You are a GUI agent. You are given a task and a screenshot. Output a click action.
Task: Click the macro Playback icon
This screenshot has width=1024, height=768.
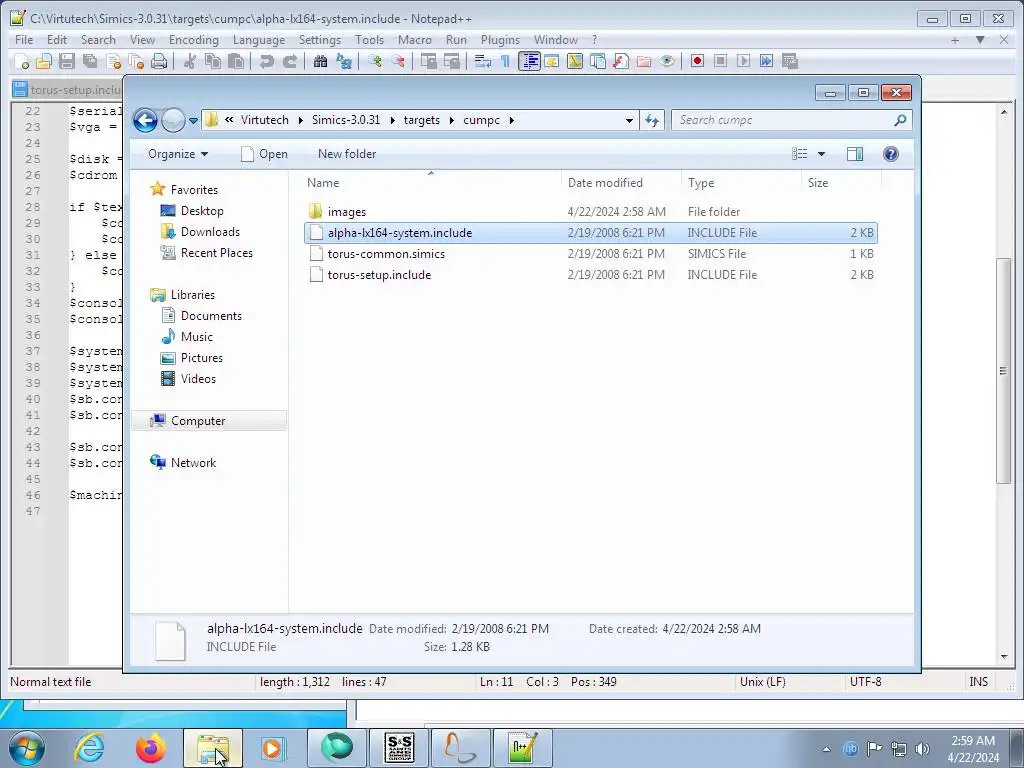tap(743, 61)
